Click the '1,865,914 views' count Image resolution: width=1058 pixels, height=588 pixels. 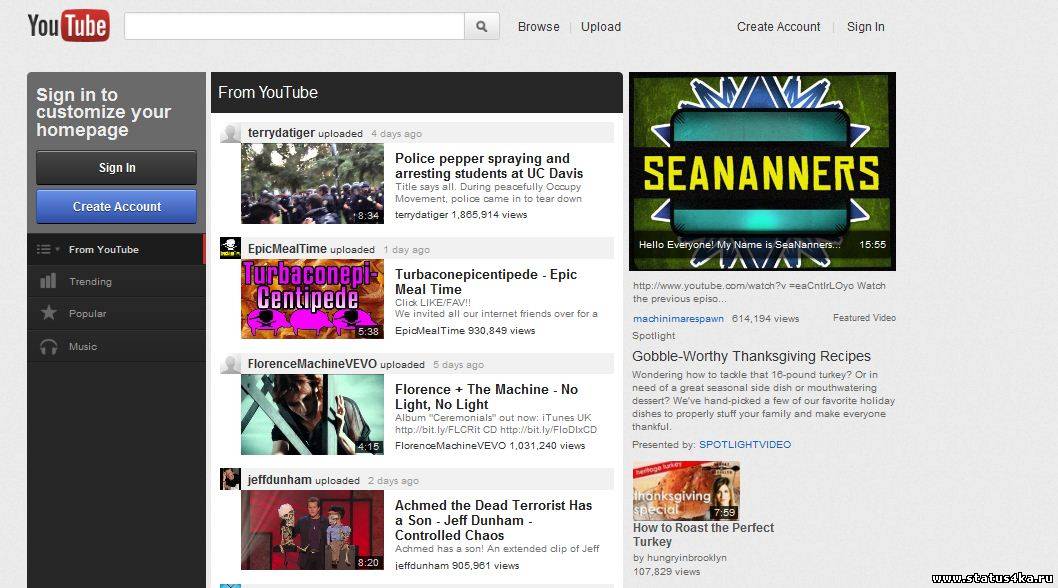click(489, 215)
